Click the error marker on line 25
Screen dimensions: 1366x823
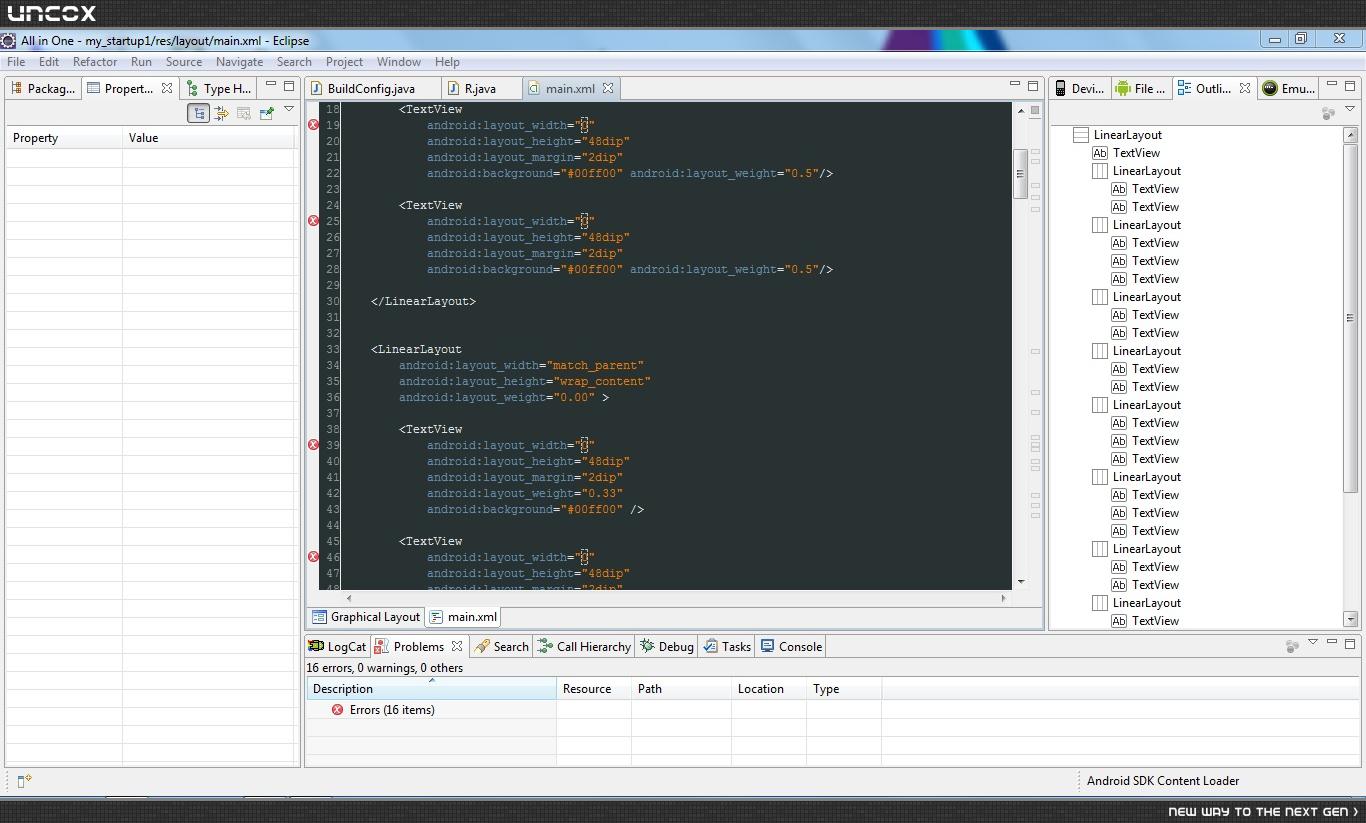pos(313,221)
